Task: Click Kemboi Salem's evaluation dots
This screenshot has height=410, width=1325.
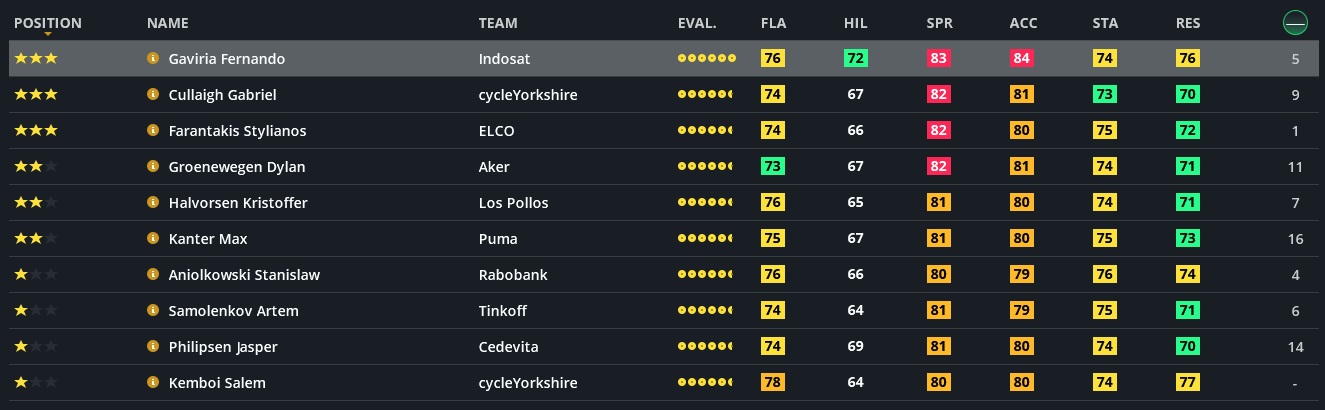Action: 706,383
